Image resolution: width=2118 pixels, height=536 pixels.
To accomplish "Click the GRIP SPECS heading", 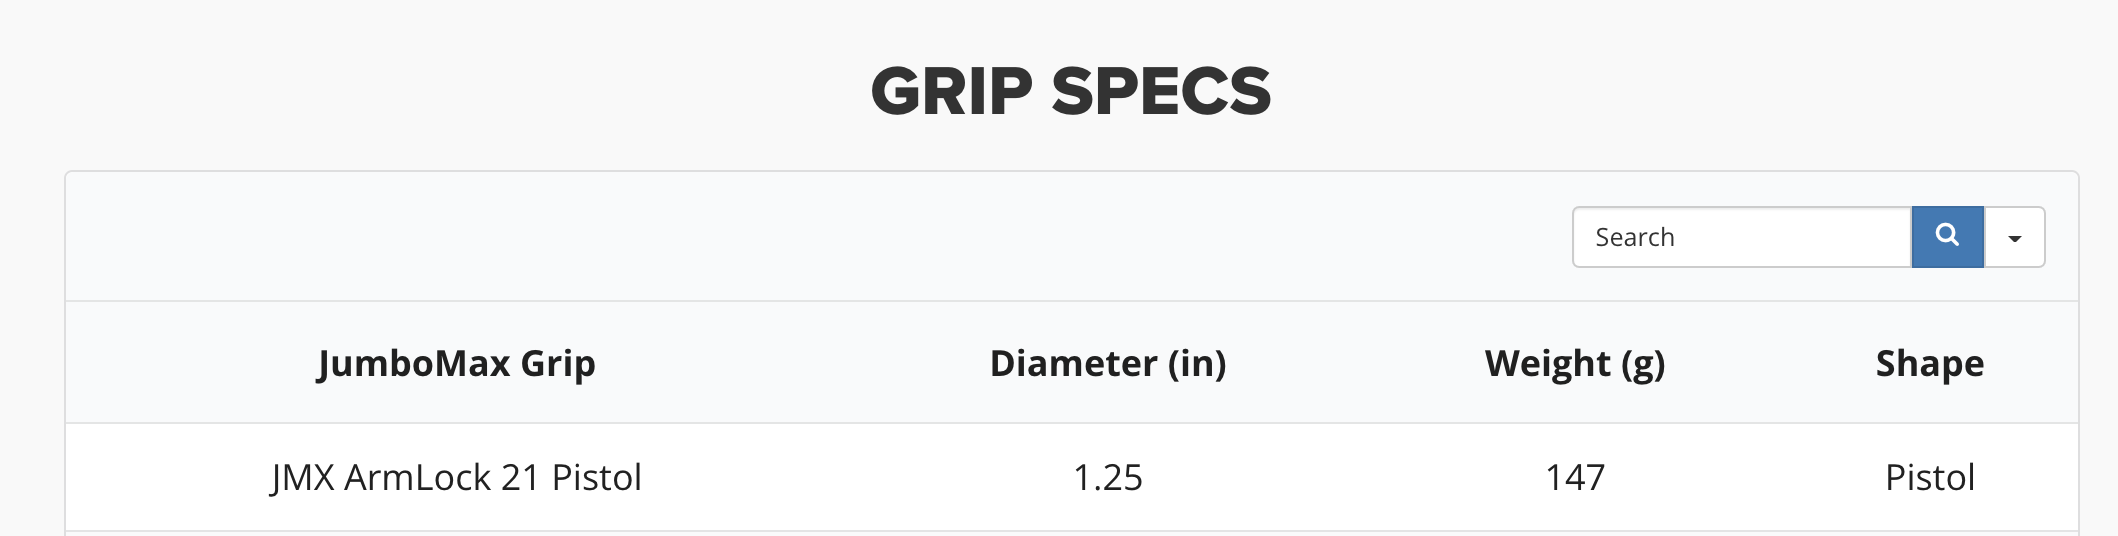I will coord(1070,91).
